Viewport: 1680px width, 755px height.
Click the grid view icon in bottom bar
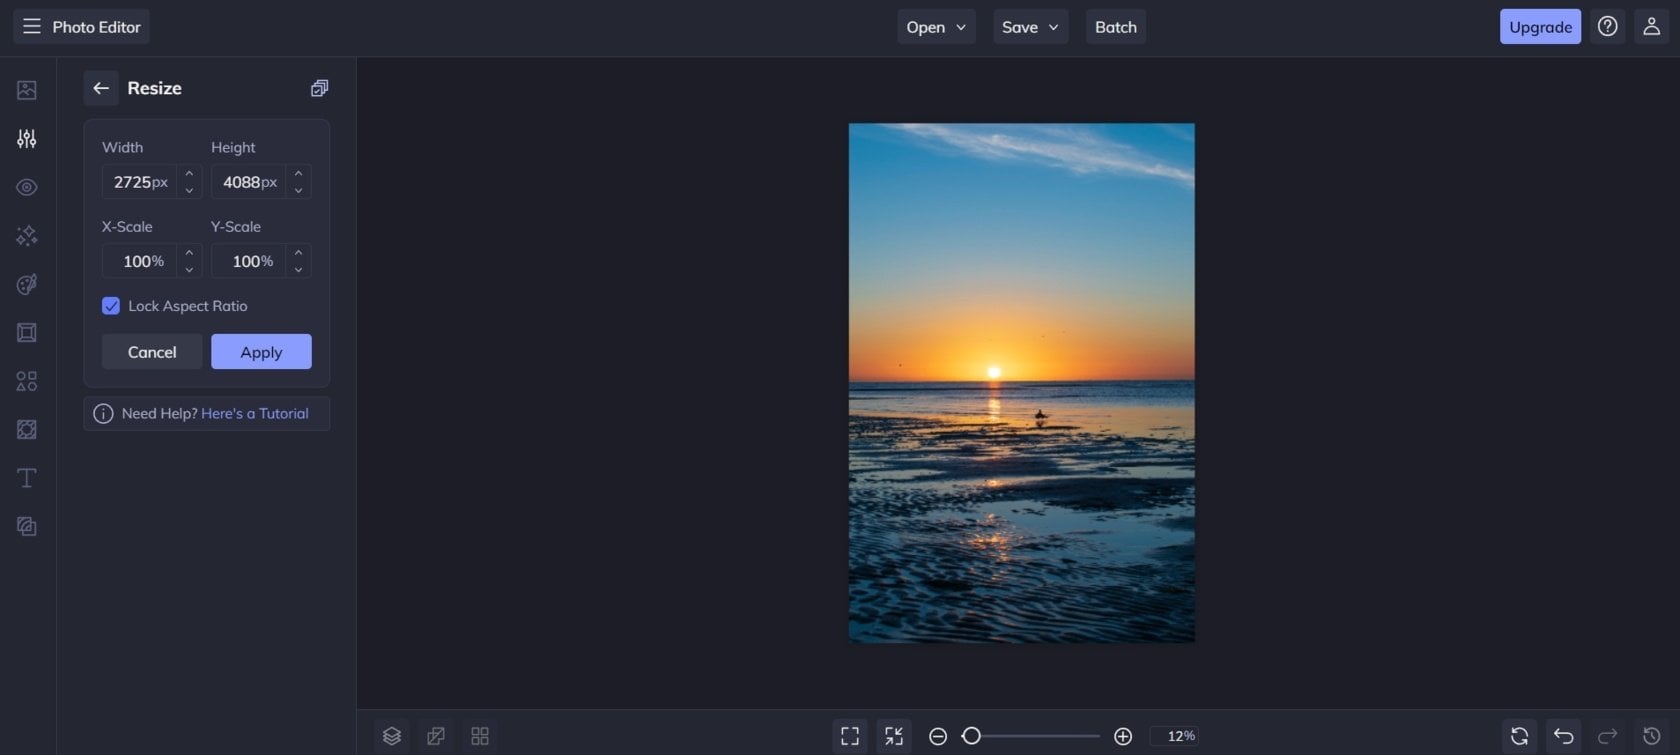pyautogui.click(x=480, y=736)
